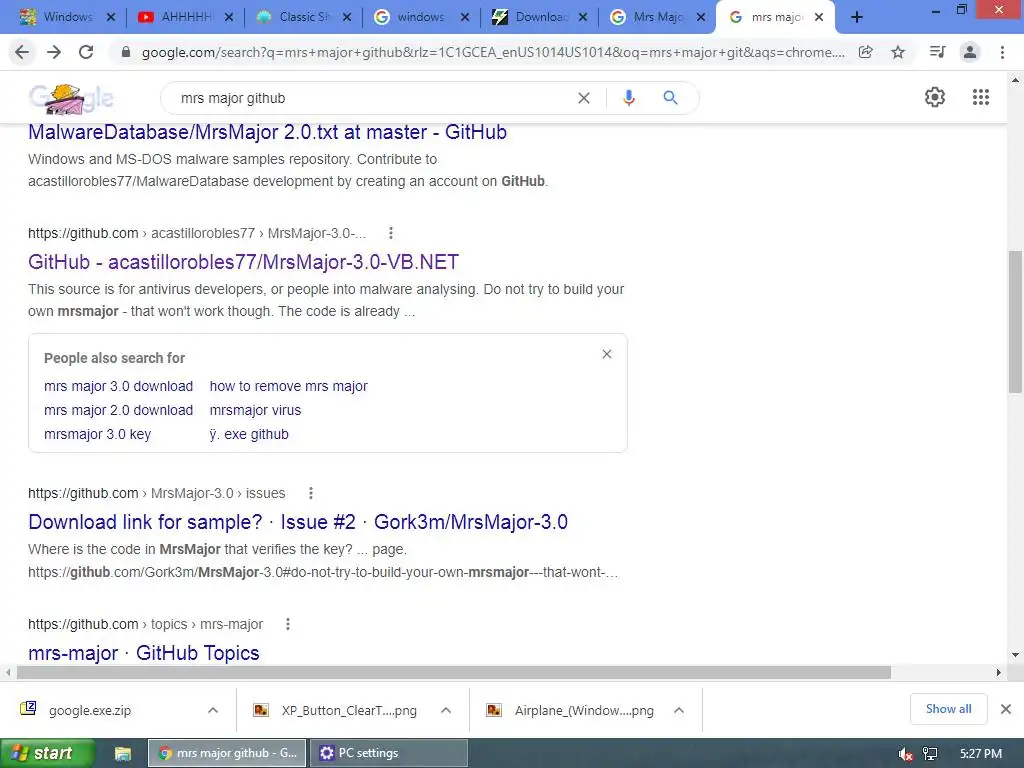Screen dimensions: 1024x768
Task: Close the Download tab
Action: (x=583, y=18)
